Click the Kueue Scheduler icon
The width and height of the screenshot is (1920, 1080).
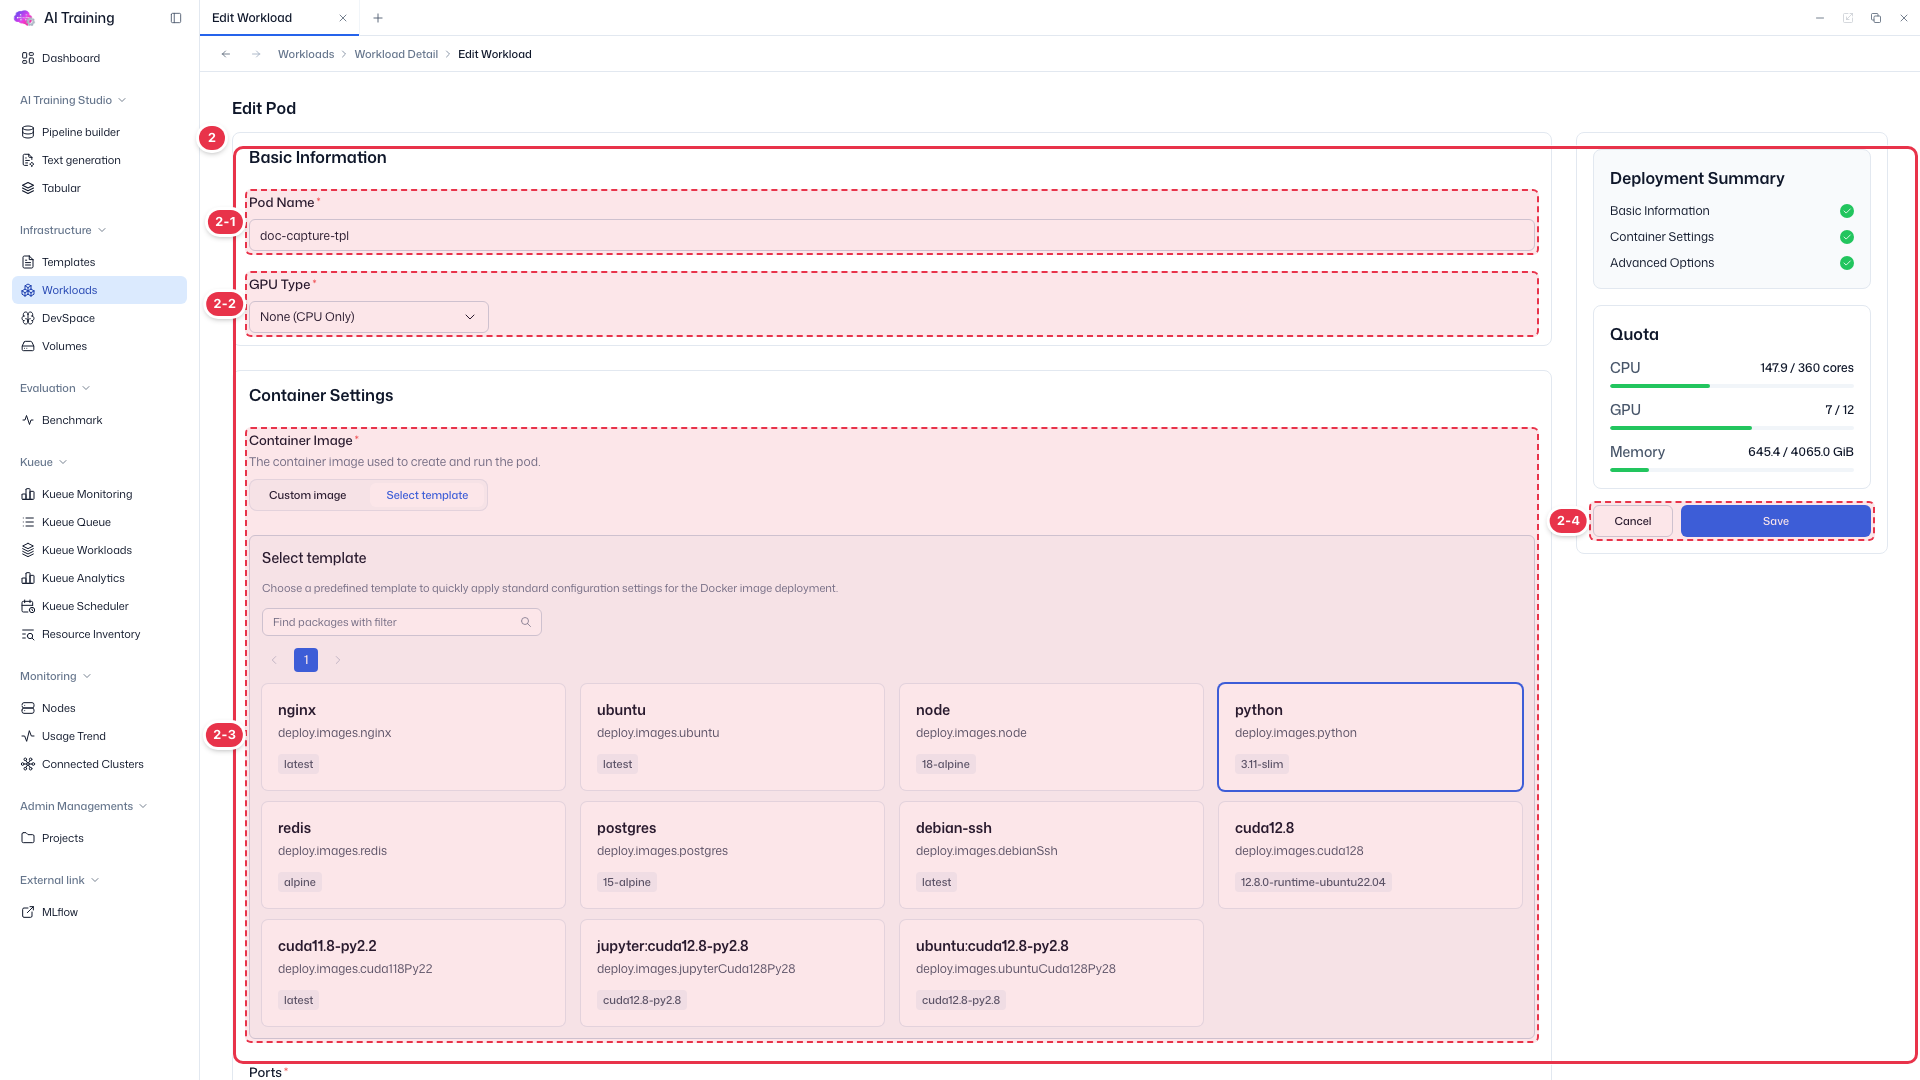[28, 606]
